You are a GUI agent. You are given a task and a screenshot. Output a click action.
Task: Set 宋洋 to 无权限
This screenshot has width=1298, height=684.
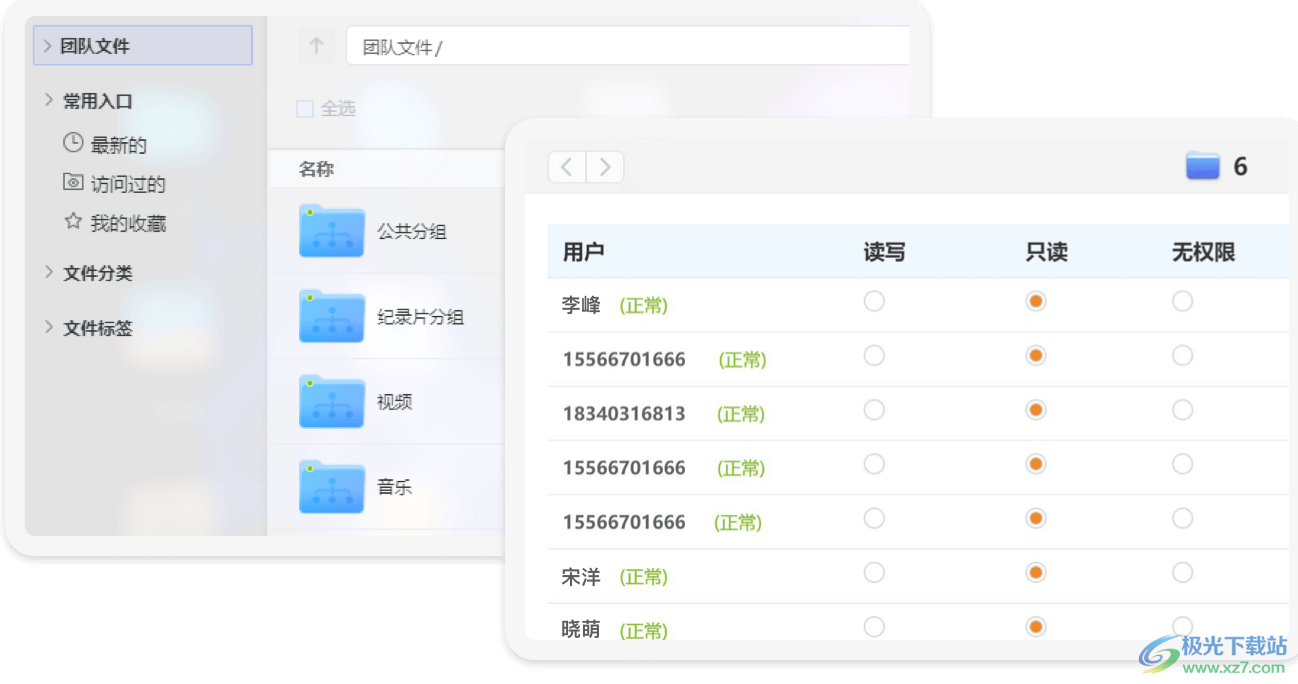[1182, 572]
